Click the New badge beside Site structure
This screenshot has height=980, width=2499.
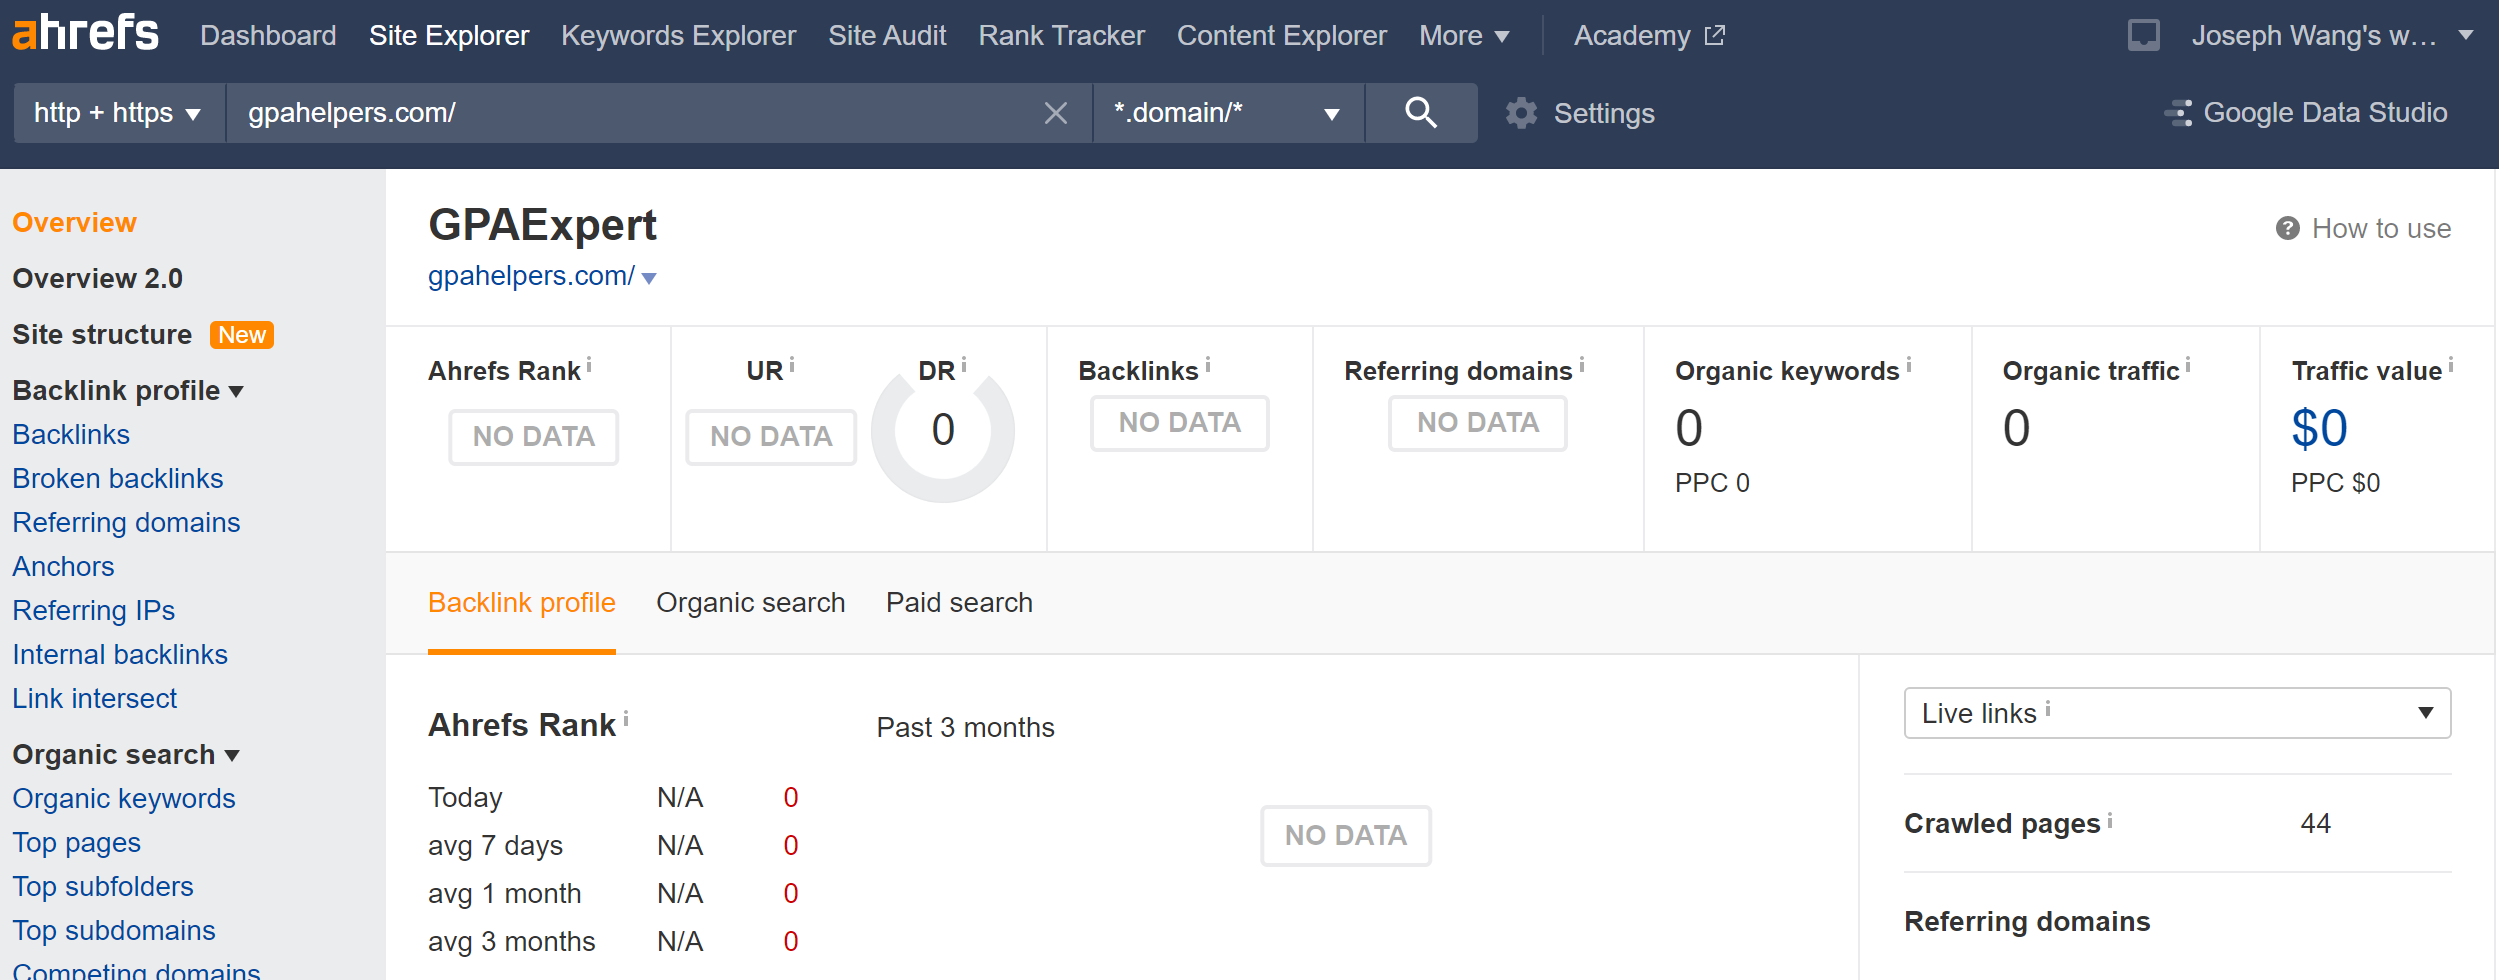click(x=241, y=335)
